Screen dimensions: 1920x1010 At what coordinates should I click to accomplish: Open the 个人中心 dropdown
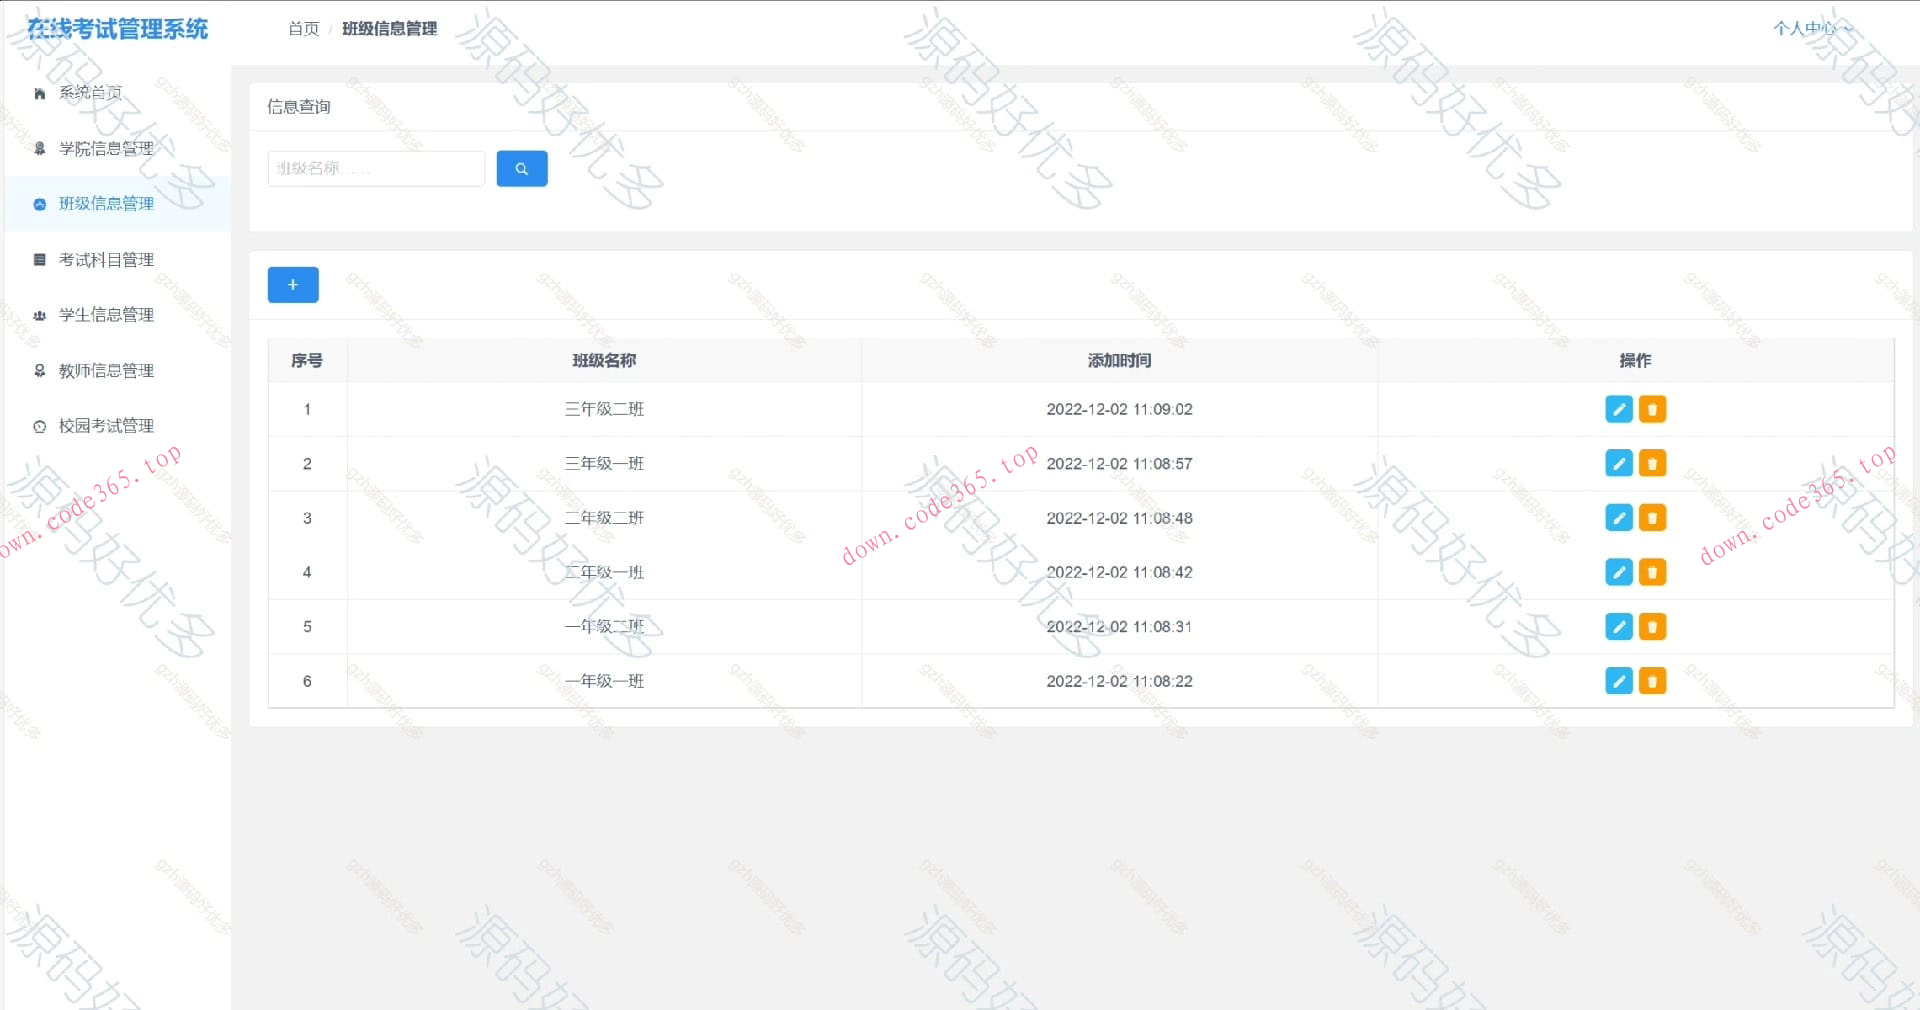1813,29
